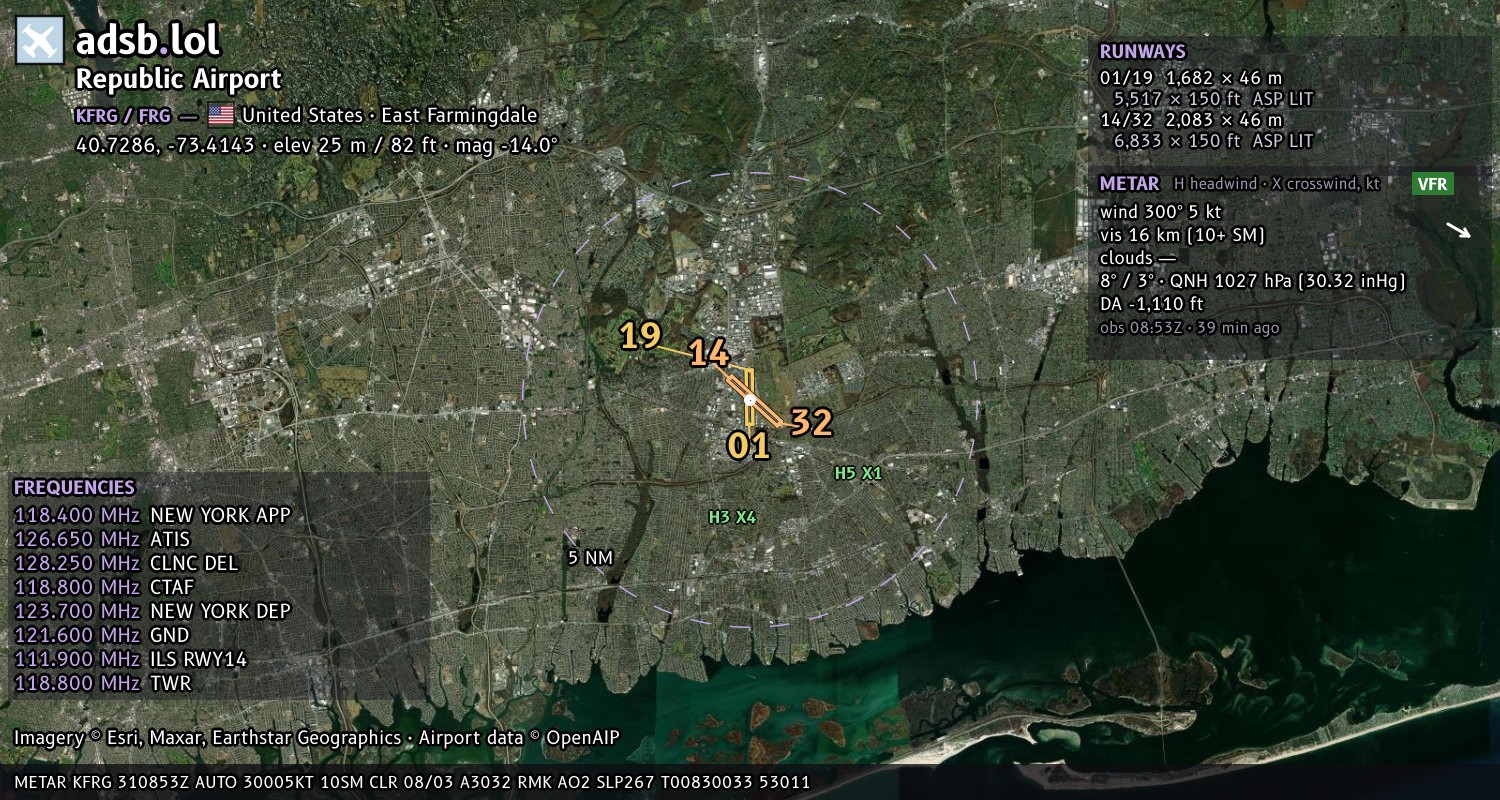Click the adsb.lol airplane logo icon
The height and width of the screenshot is (800, 1500).
(x=40, y=41)
